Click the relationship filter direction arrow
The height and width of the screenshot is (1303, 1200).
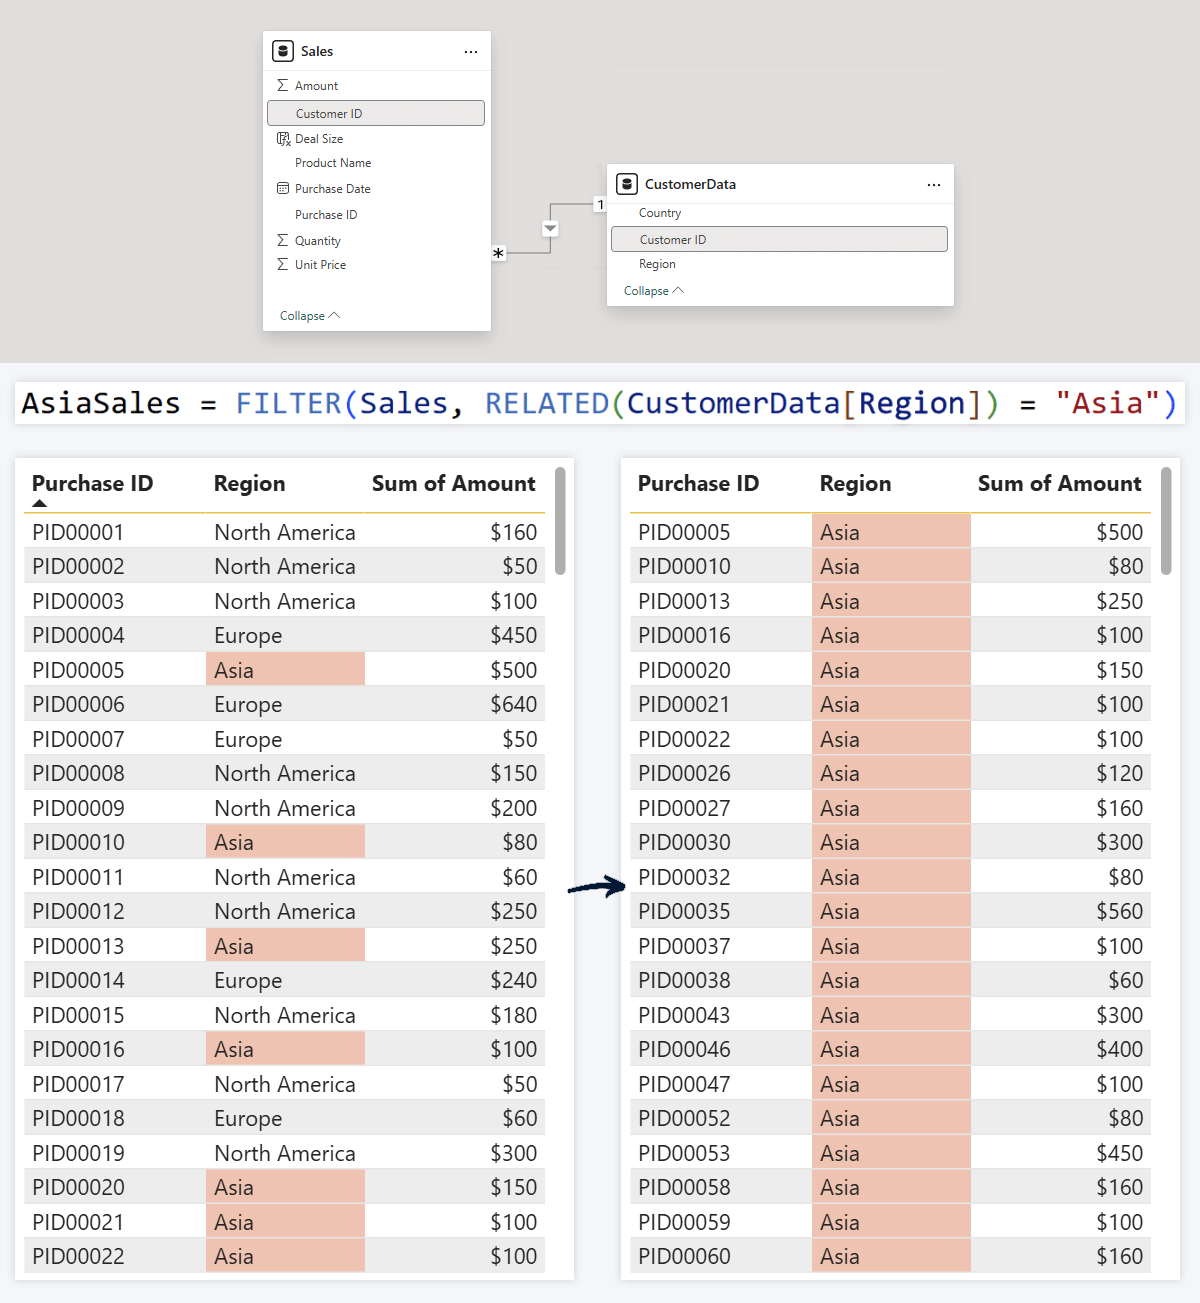(550, 229)
